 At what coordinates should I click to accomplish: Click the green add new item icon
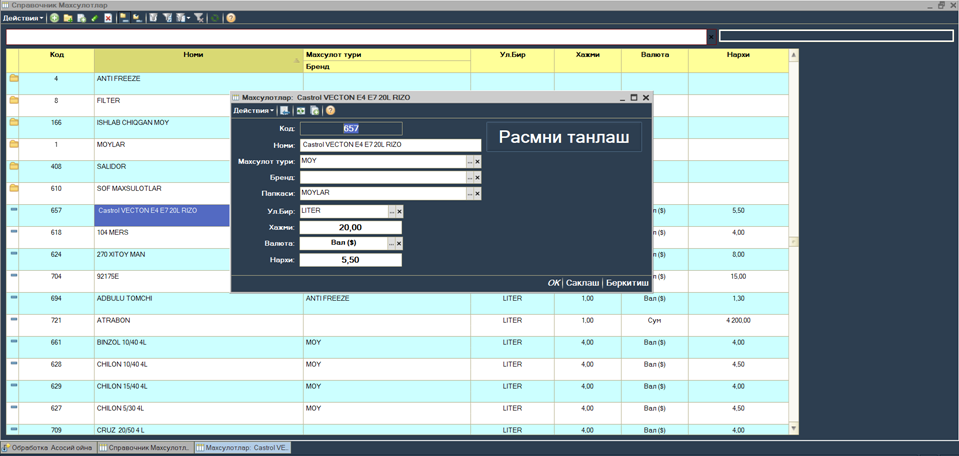coord(54,18)
